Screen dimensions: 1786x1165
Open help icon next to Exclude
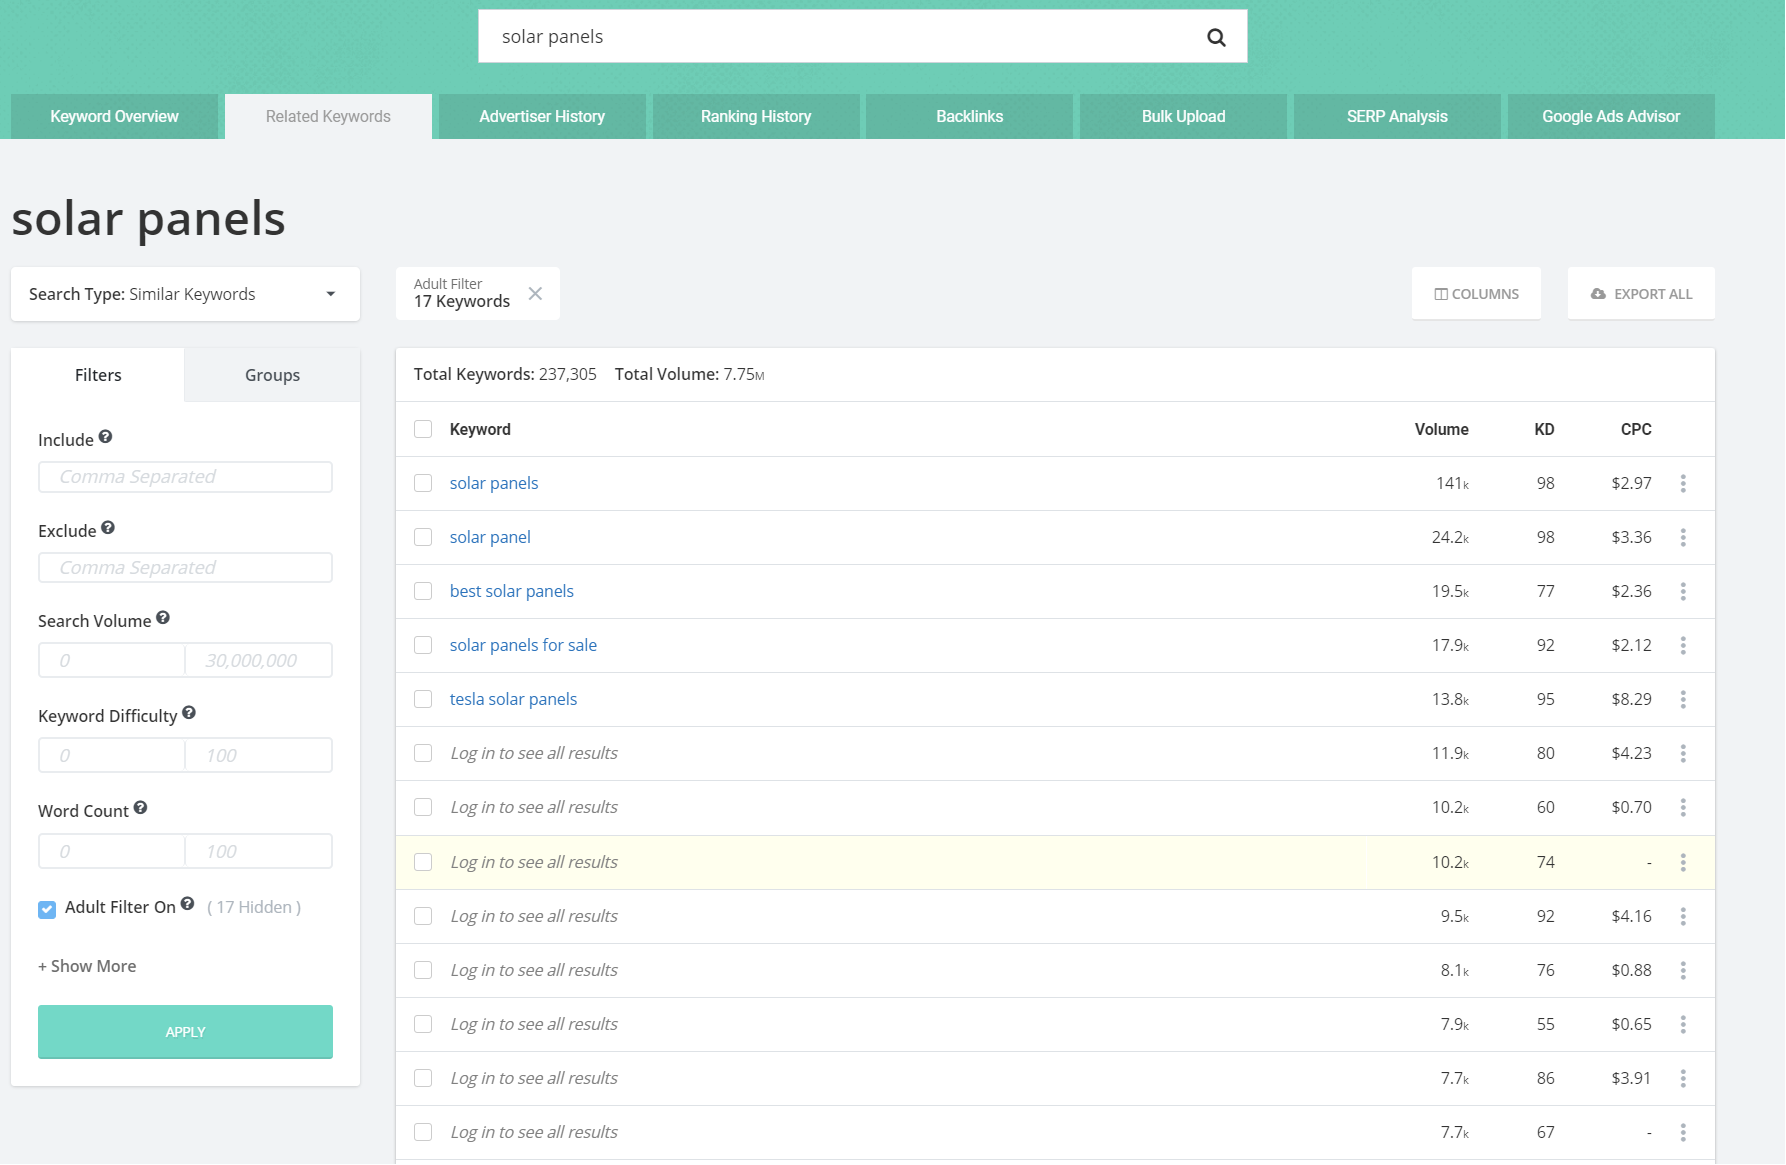(108, 528)
